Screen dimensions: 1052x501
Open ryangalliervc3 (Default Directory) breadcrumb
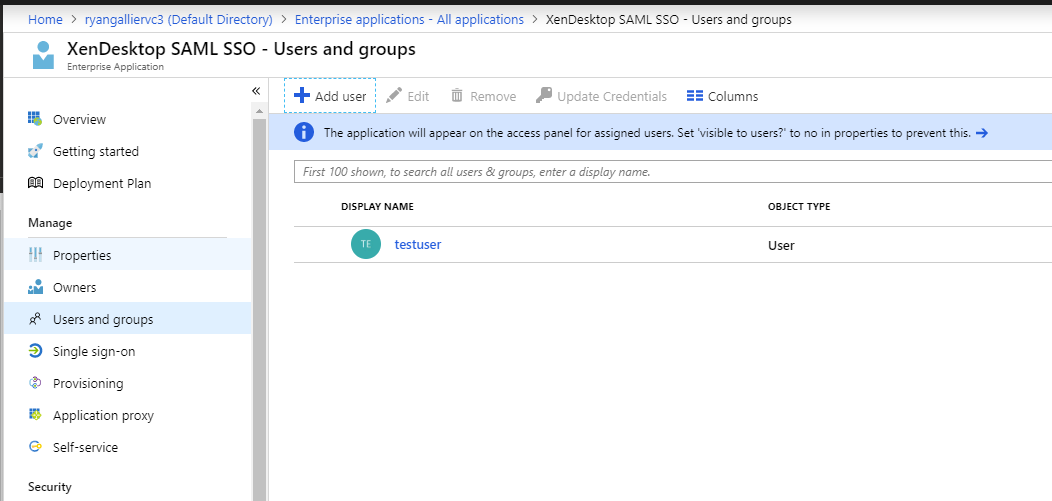[178, 19]
